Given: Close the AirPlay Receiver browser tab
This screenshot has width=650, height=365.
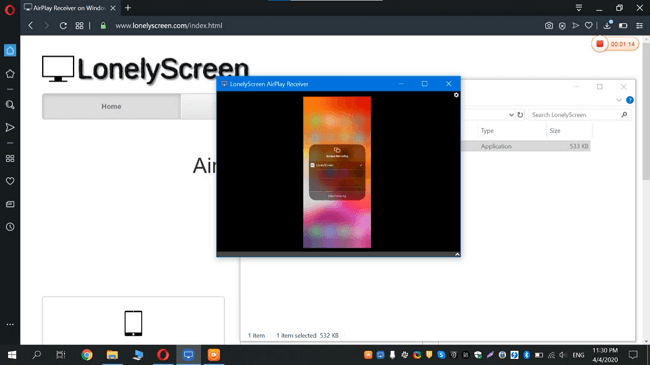Looking at the screenshot, I should tap(113, 8).
